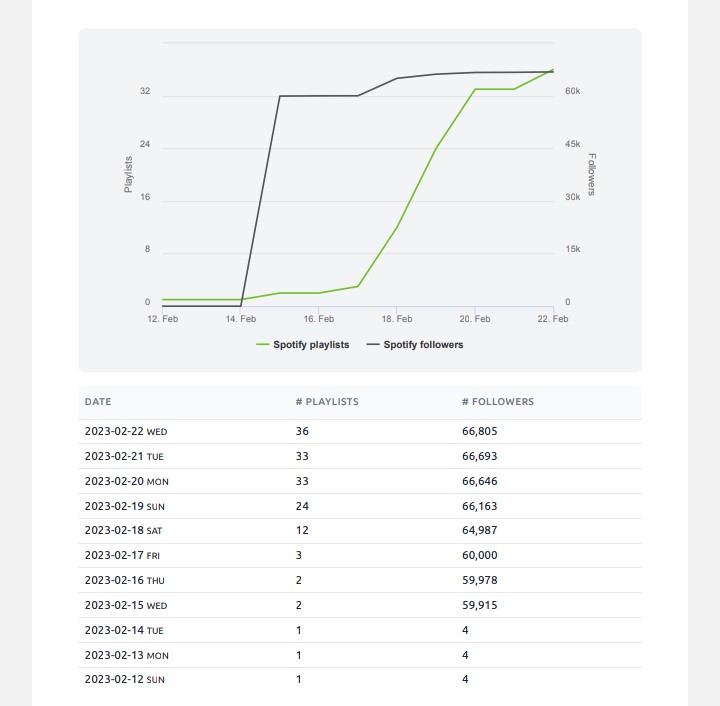Click the 8 left axis label
The height and width of the screenshot is (706, 720).
pos(147,249)
